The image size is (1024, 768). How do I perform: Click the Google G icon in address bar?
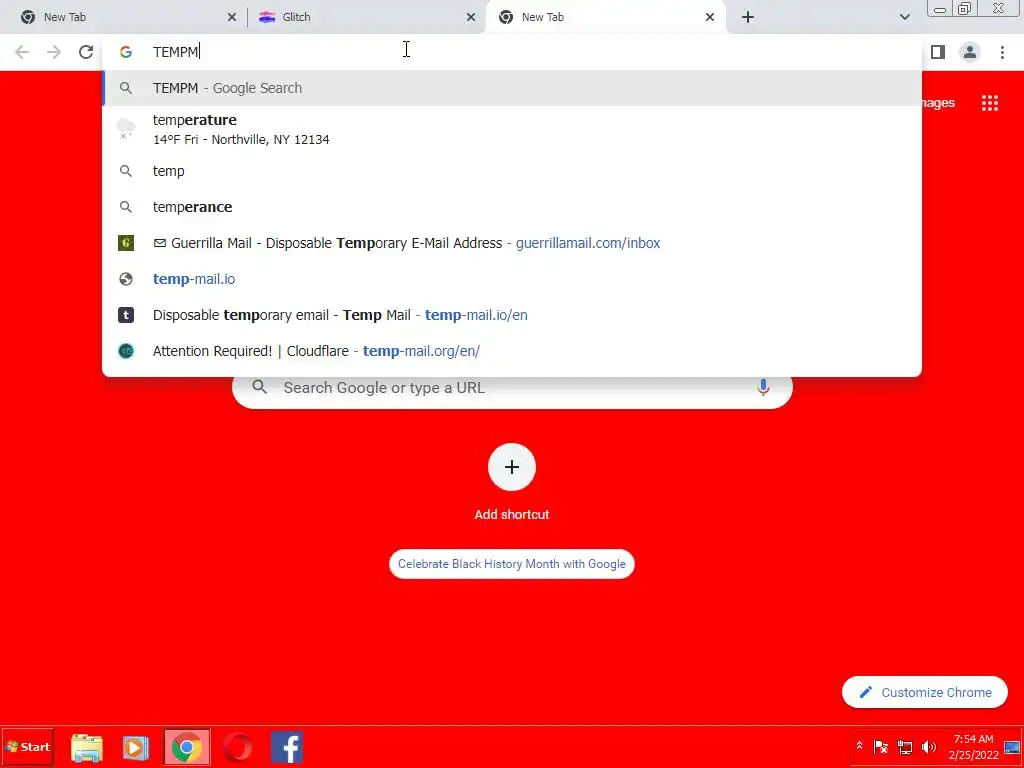click(126, 52)
